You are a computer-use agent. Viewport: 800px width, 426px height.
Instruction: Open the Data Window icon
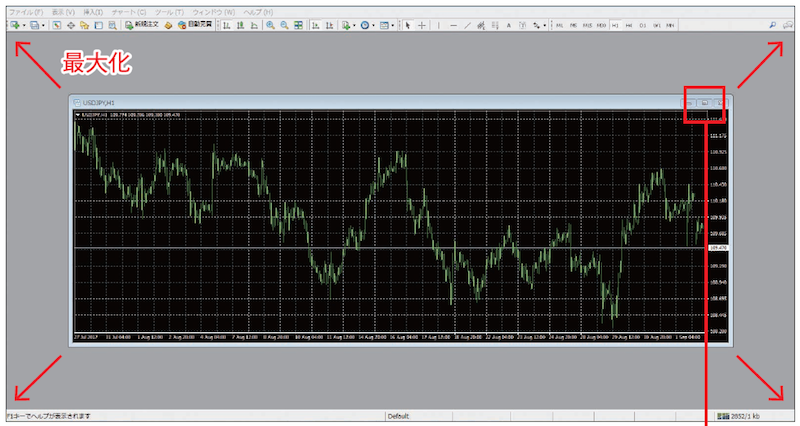[x=71, y=25]
